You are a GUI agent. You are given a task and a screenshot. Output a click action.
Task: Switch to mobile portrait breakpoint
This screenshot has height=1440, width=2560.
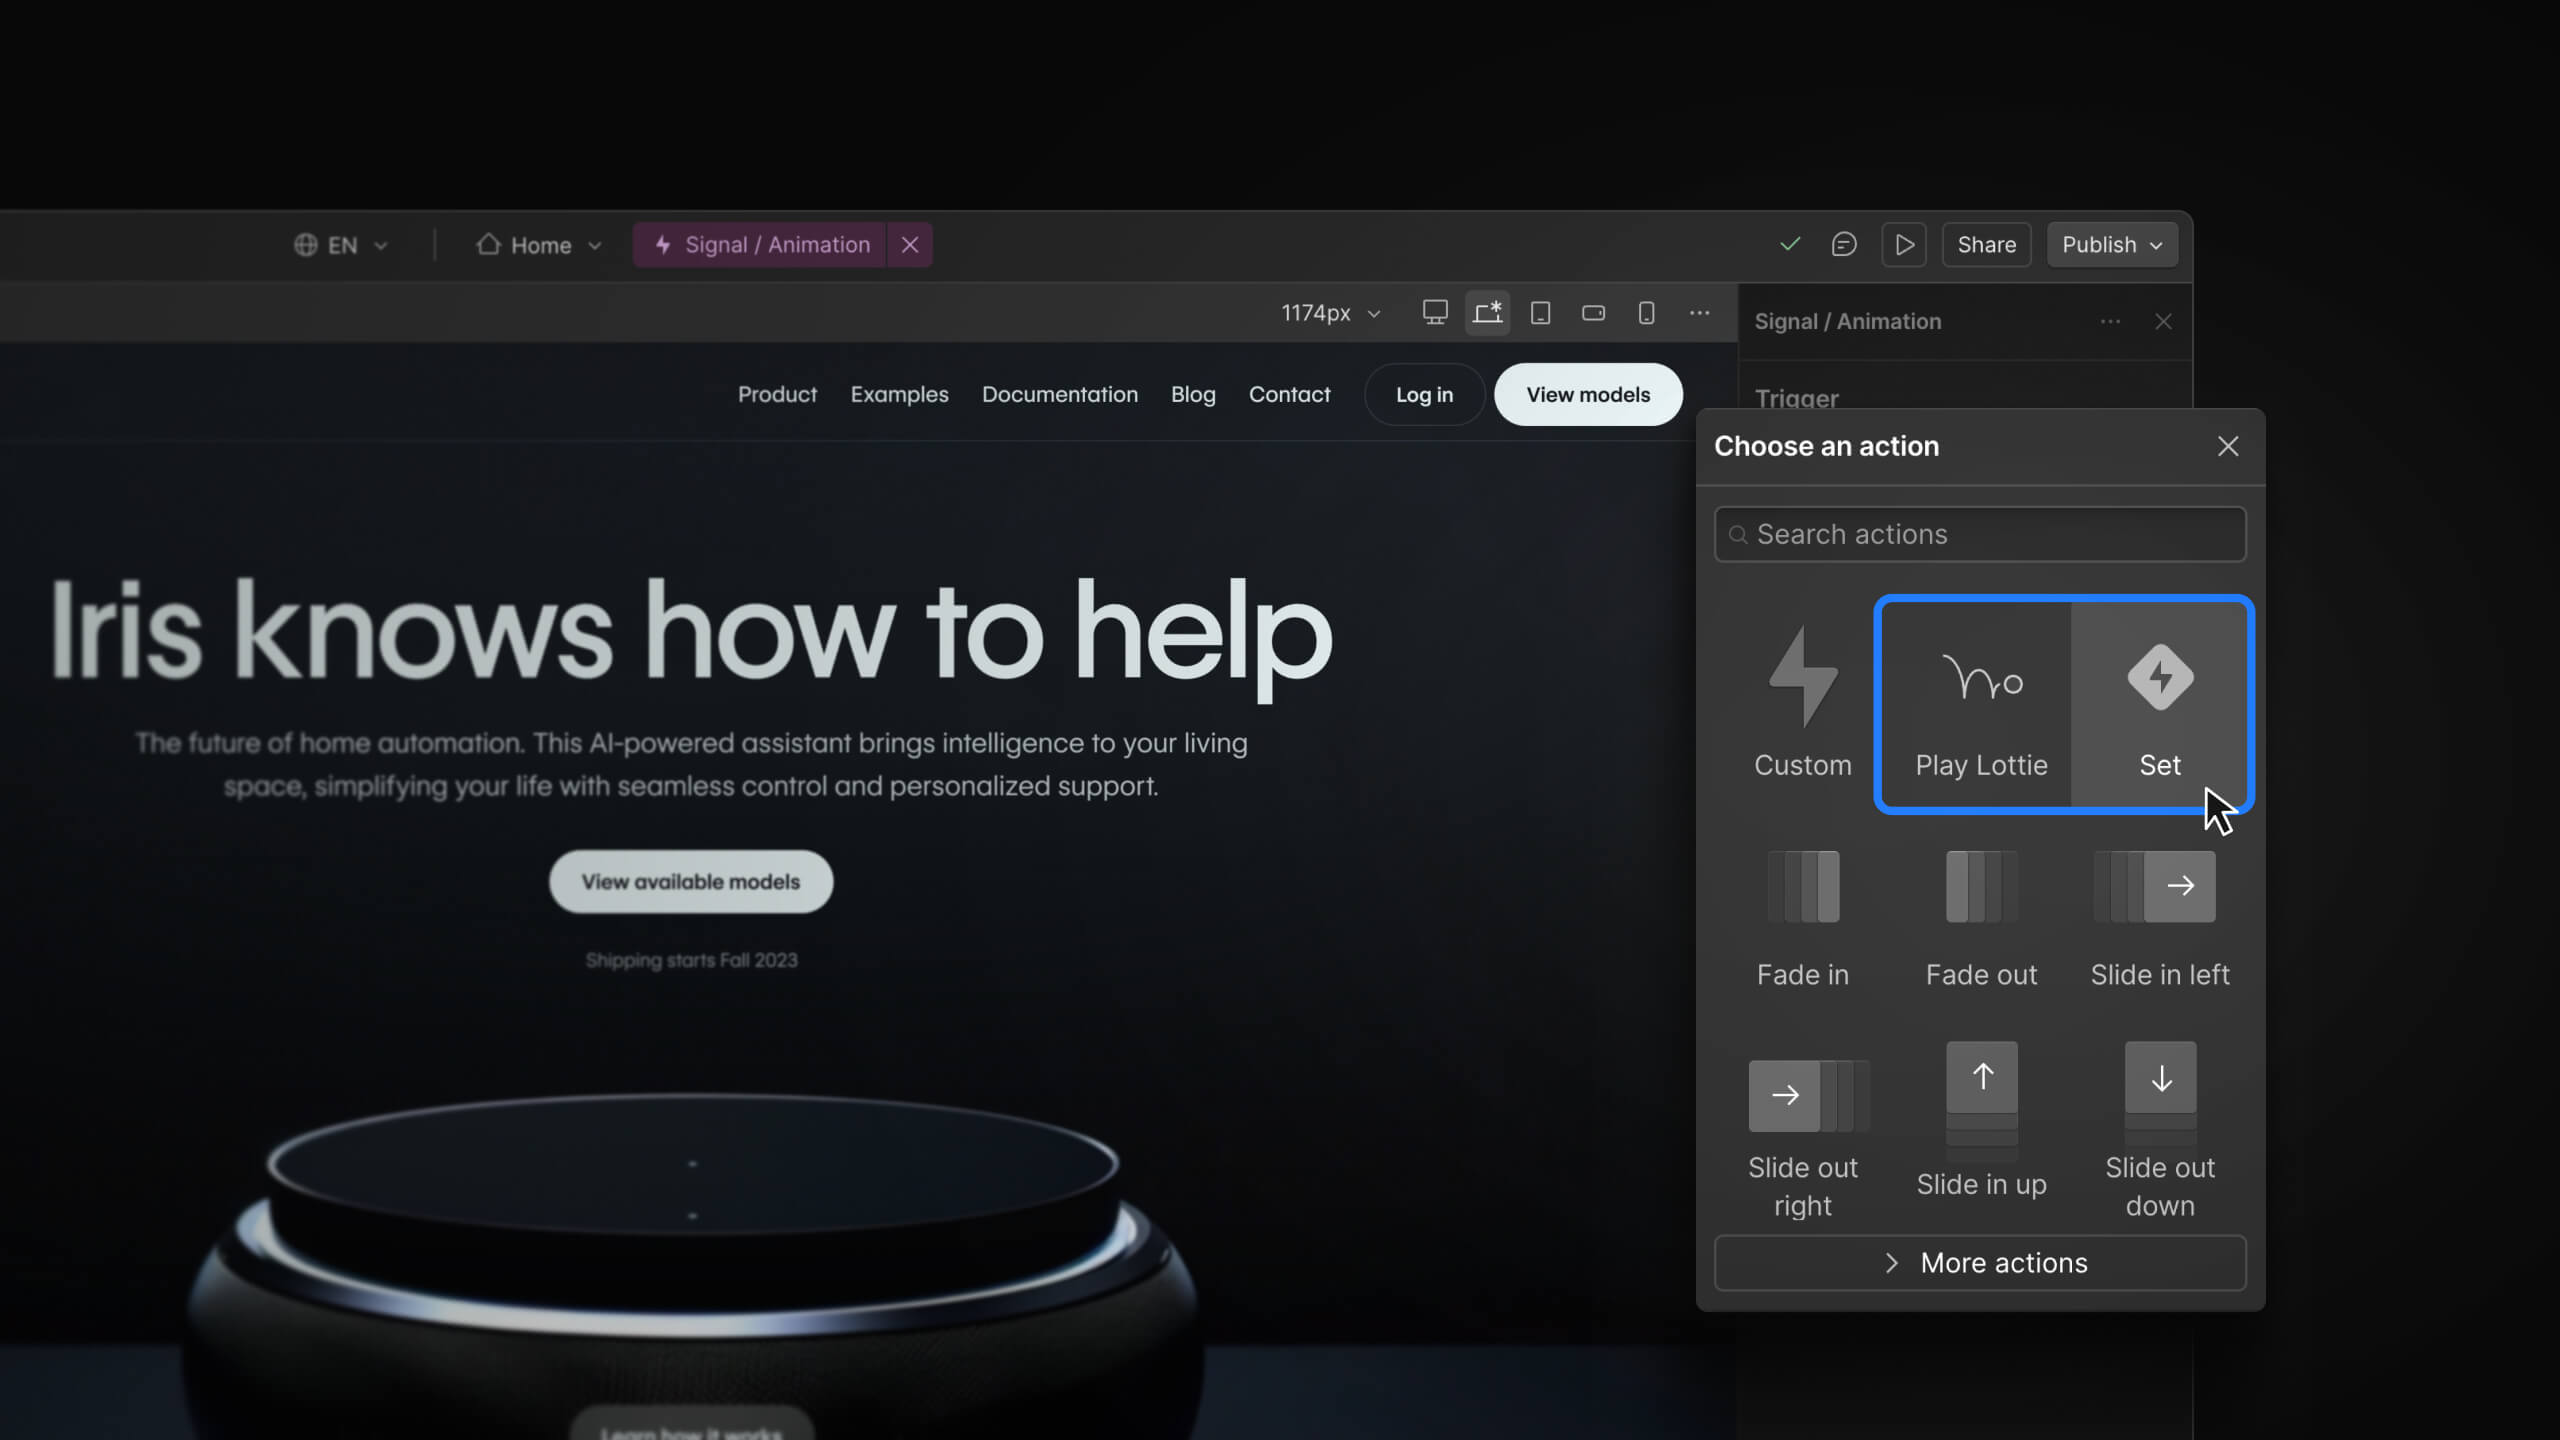(x=1646, y=313)
